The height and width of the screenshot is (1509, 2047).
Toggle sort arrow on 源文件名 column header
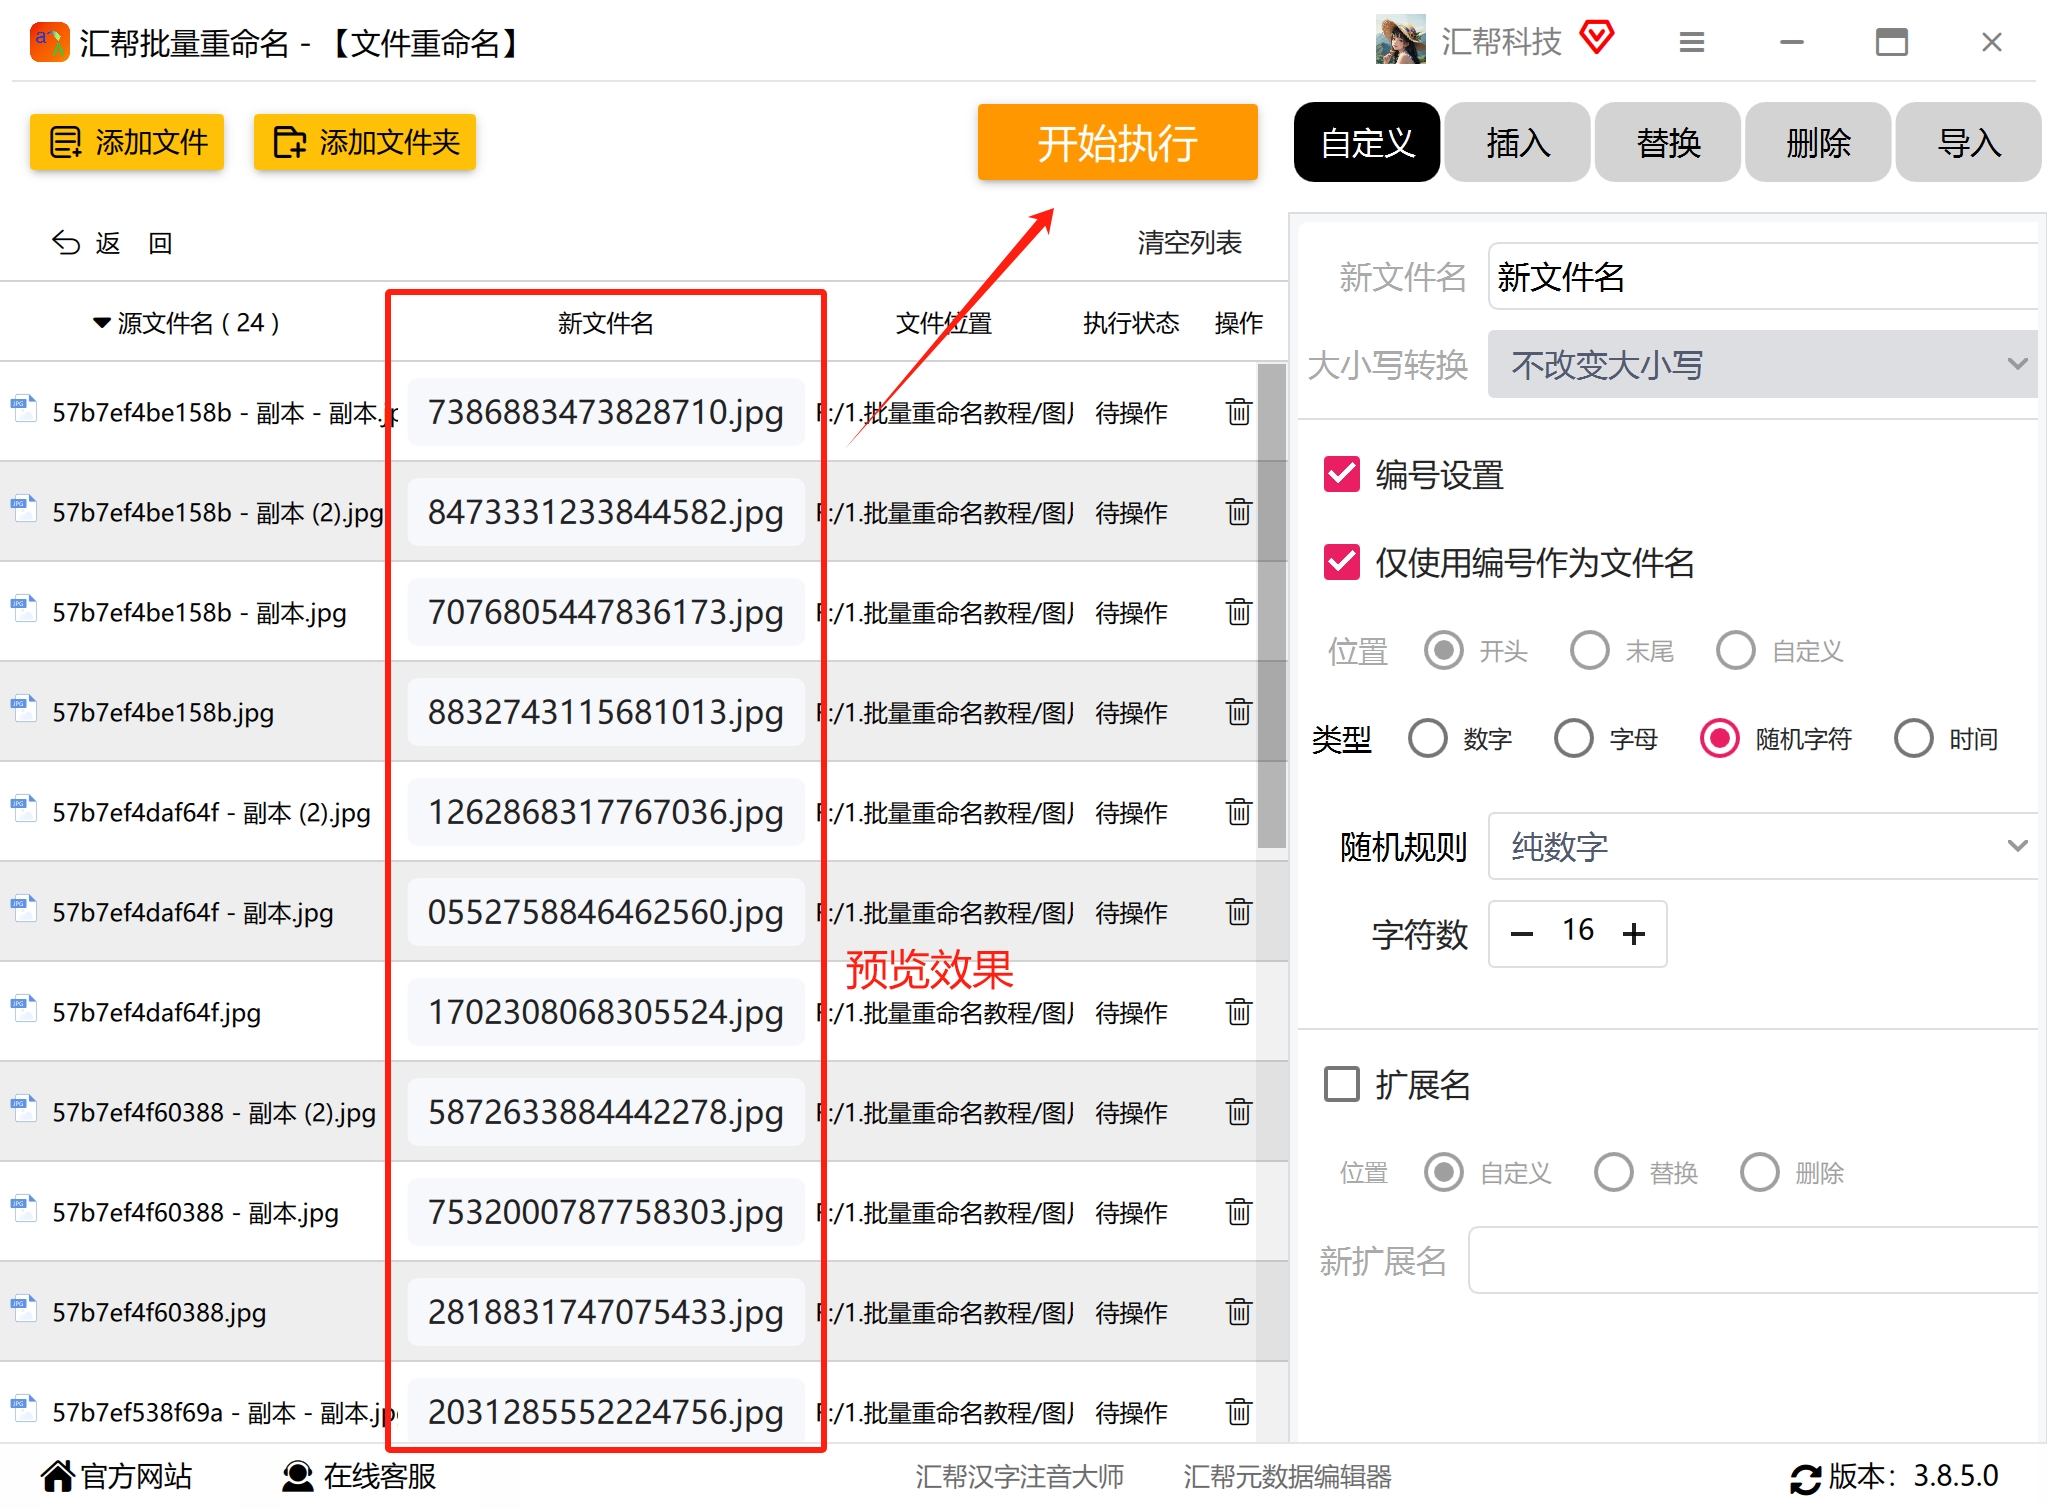coord(101,323)
